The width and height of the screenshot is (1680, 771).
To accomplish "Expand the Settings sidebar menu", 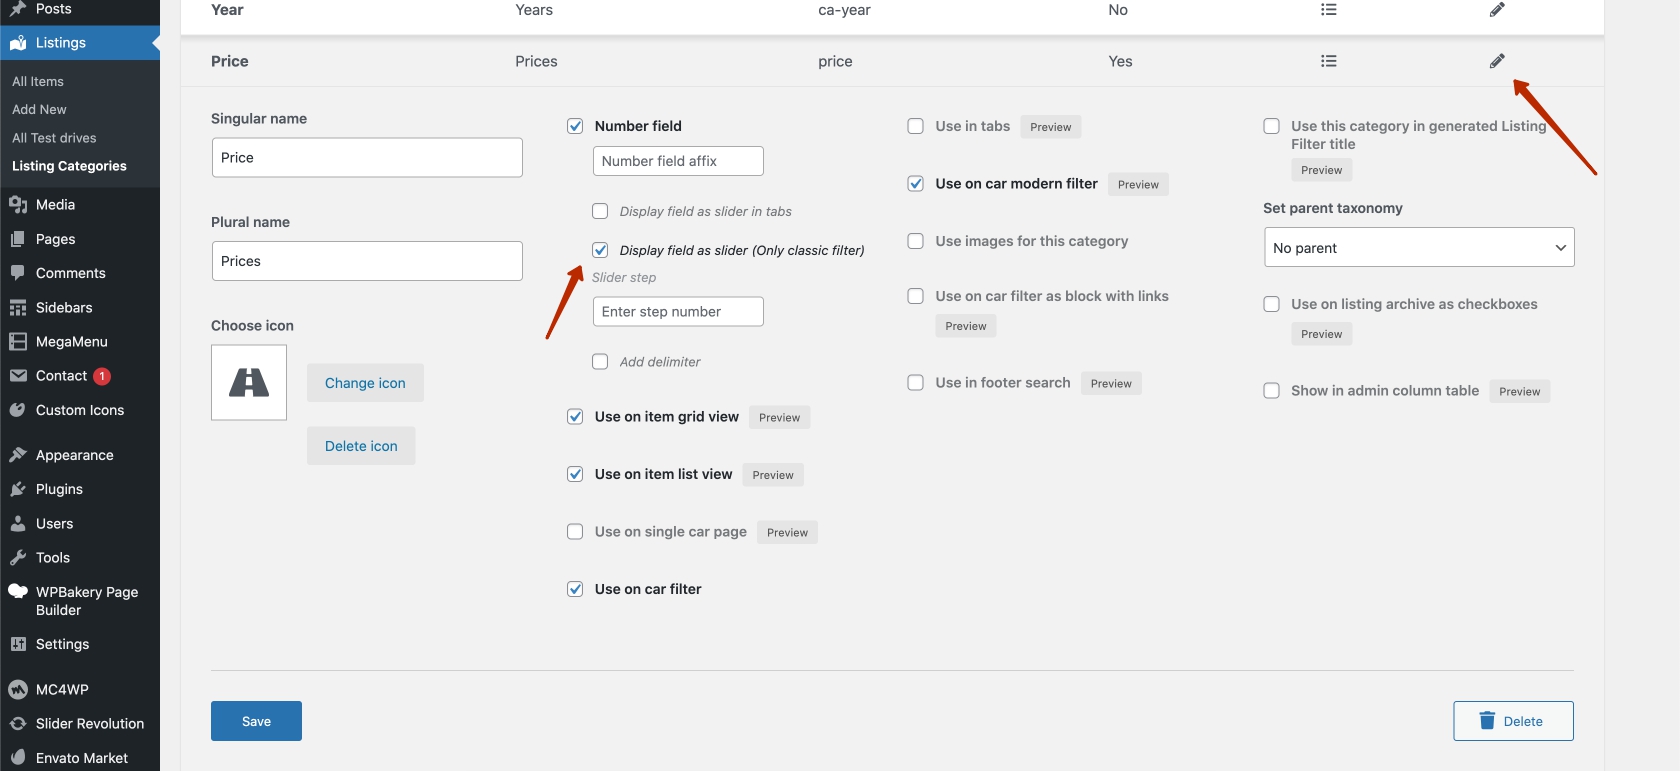I will [x=62, y=645].
